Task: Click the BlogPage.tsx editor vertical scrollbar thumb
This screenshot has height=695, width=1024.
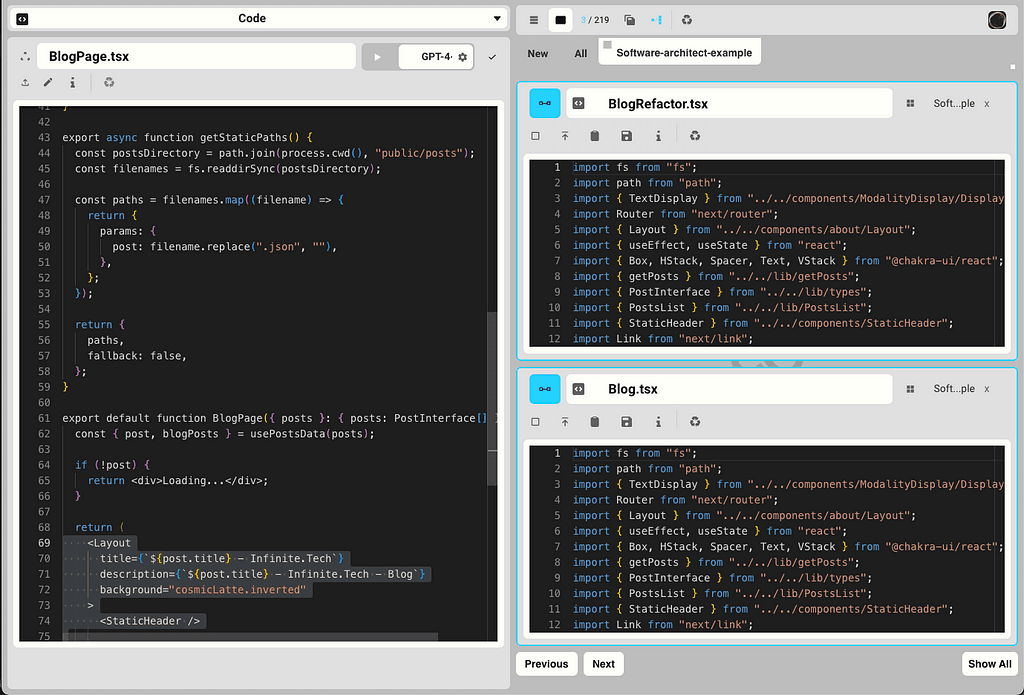Action: pyautogui.click(x=492, y=398)
